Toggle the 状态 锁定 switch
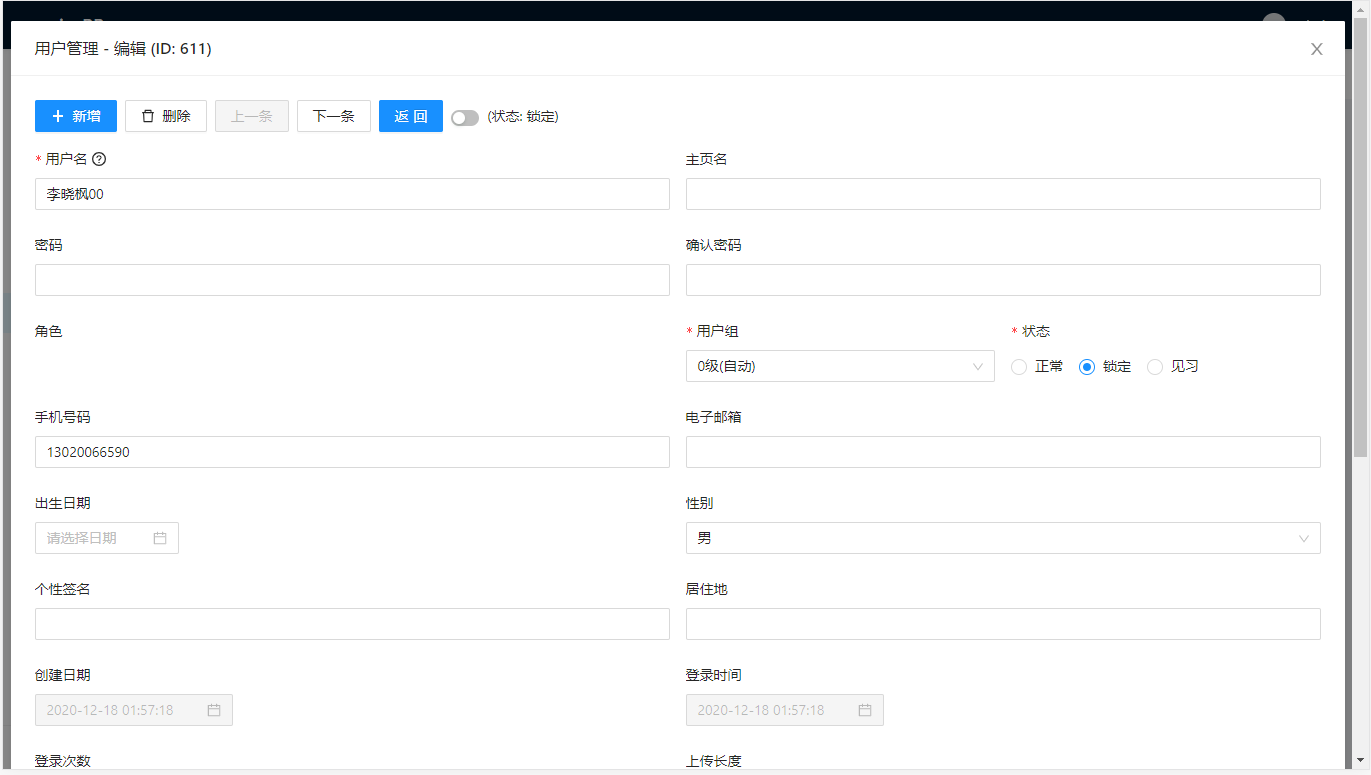Screen dimensions: 1371x775 (x=465, y=117)
